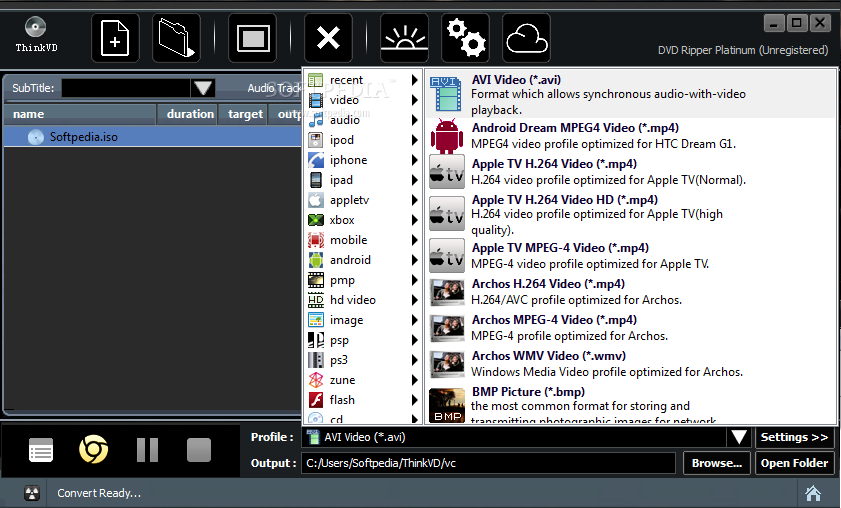Click the Output path field
Viewport: 841px width, 508px height.
pos(488,463)
